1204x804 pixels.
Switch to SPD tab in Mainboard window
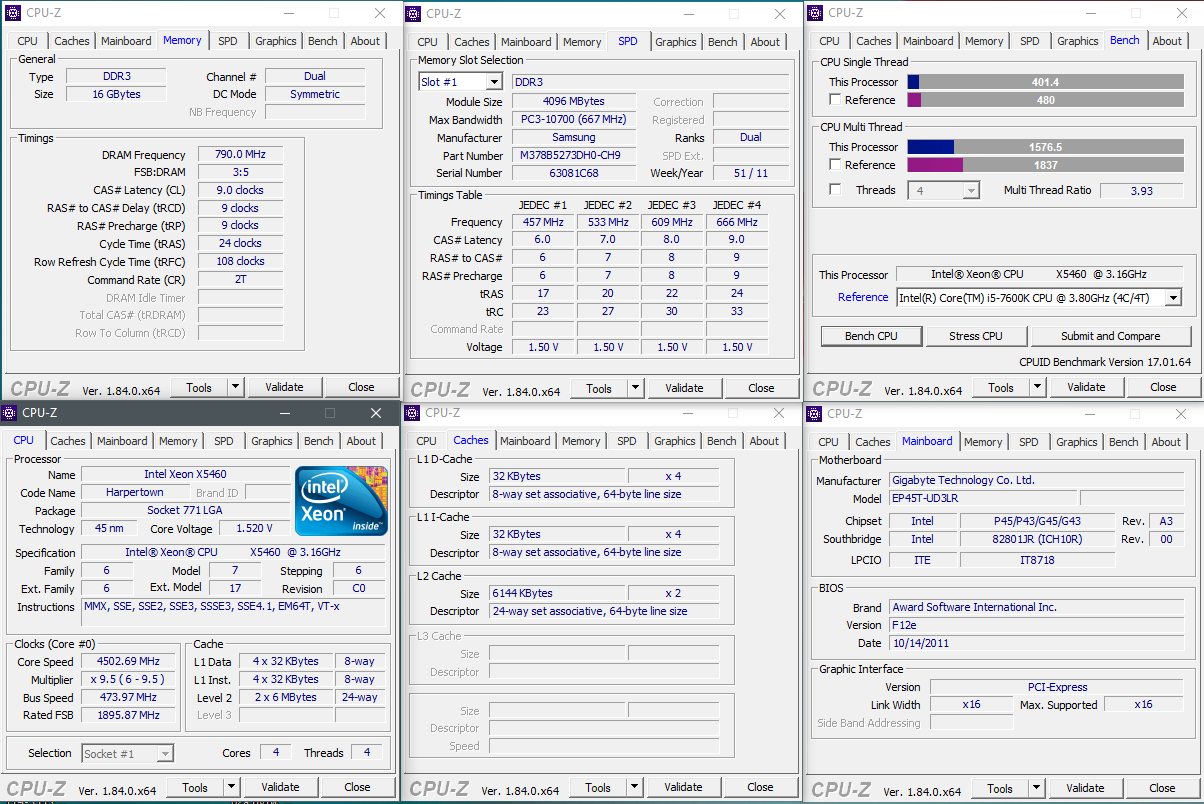(1029, 442)
